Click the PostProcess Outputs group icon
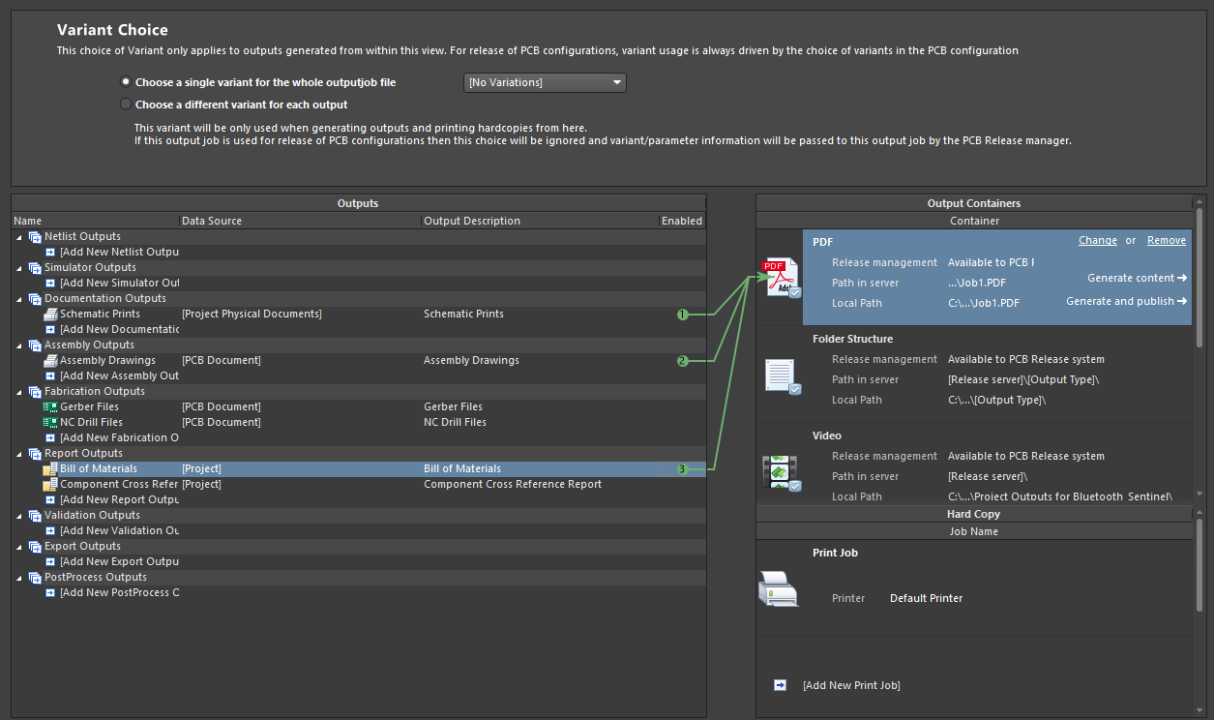Screen dimensions: 1214x720 [x=35, y=578]
